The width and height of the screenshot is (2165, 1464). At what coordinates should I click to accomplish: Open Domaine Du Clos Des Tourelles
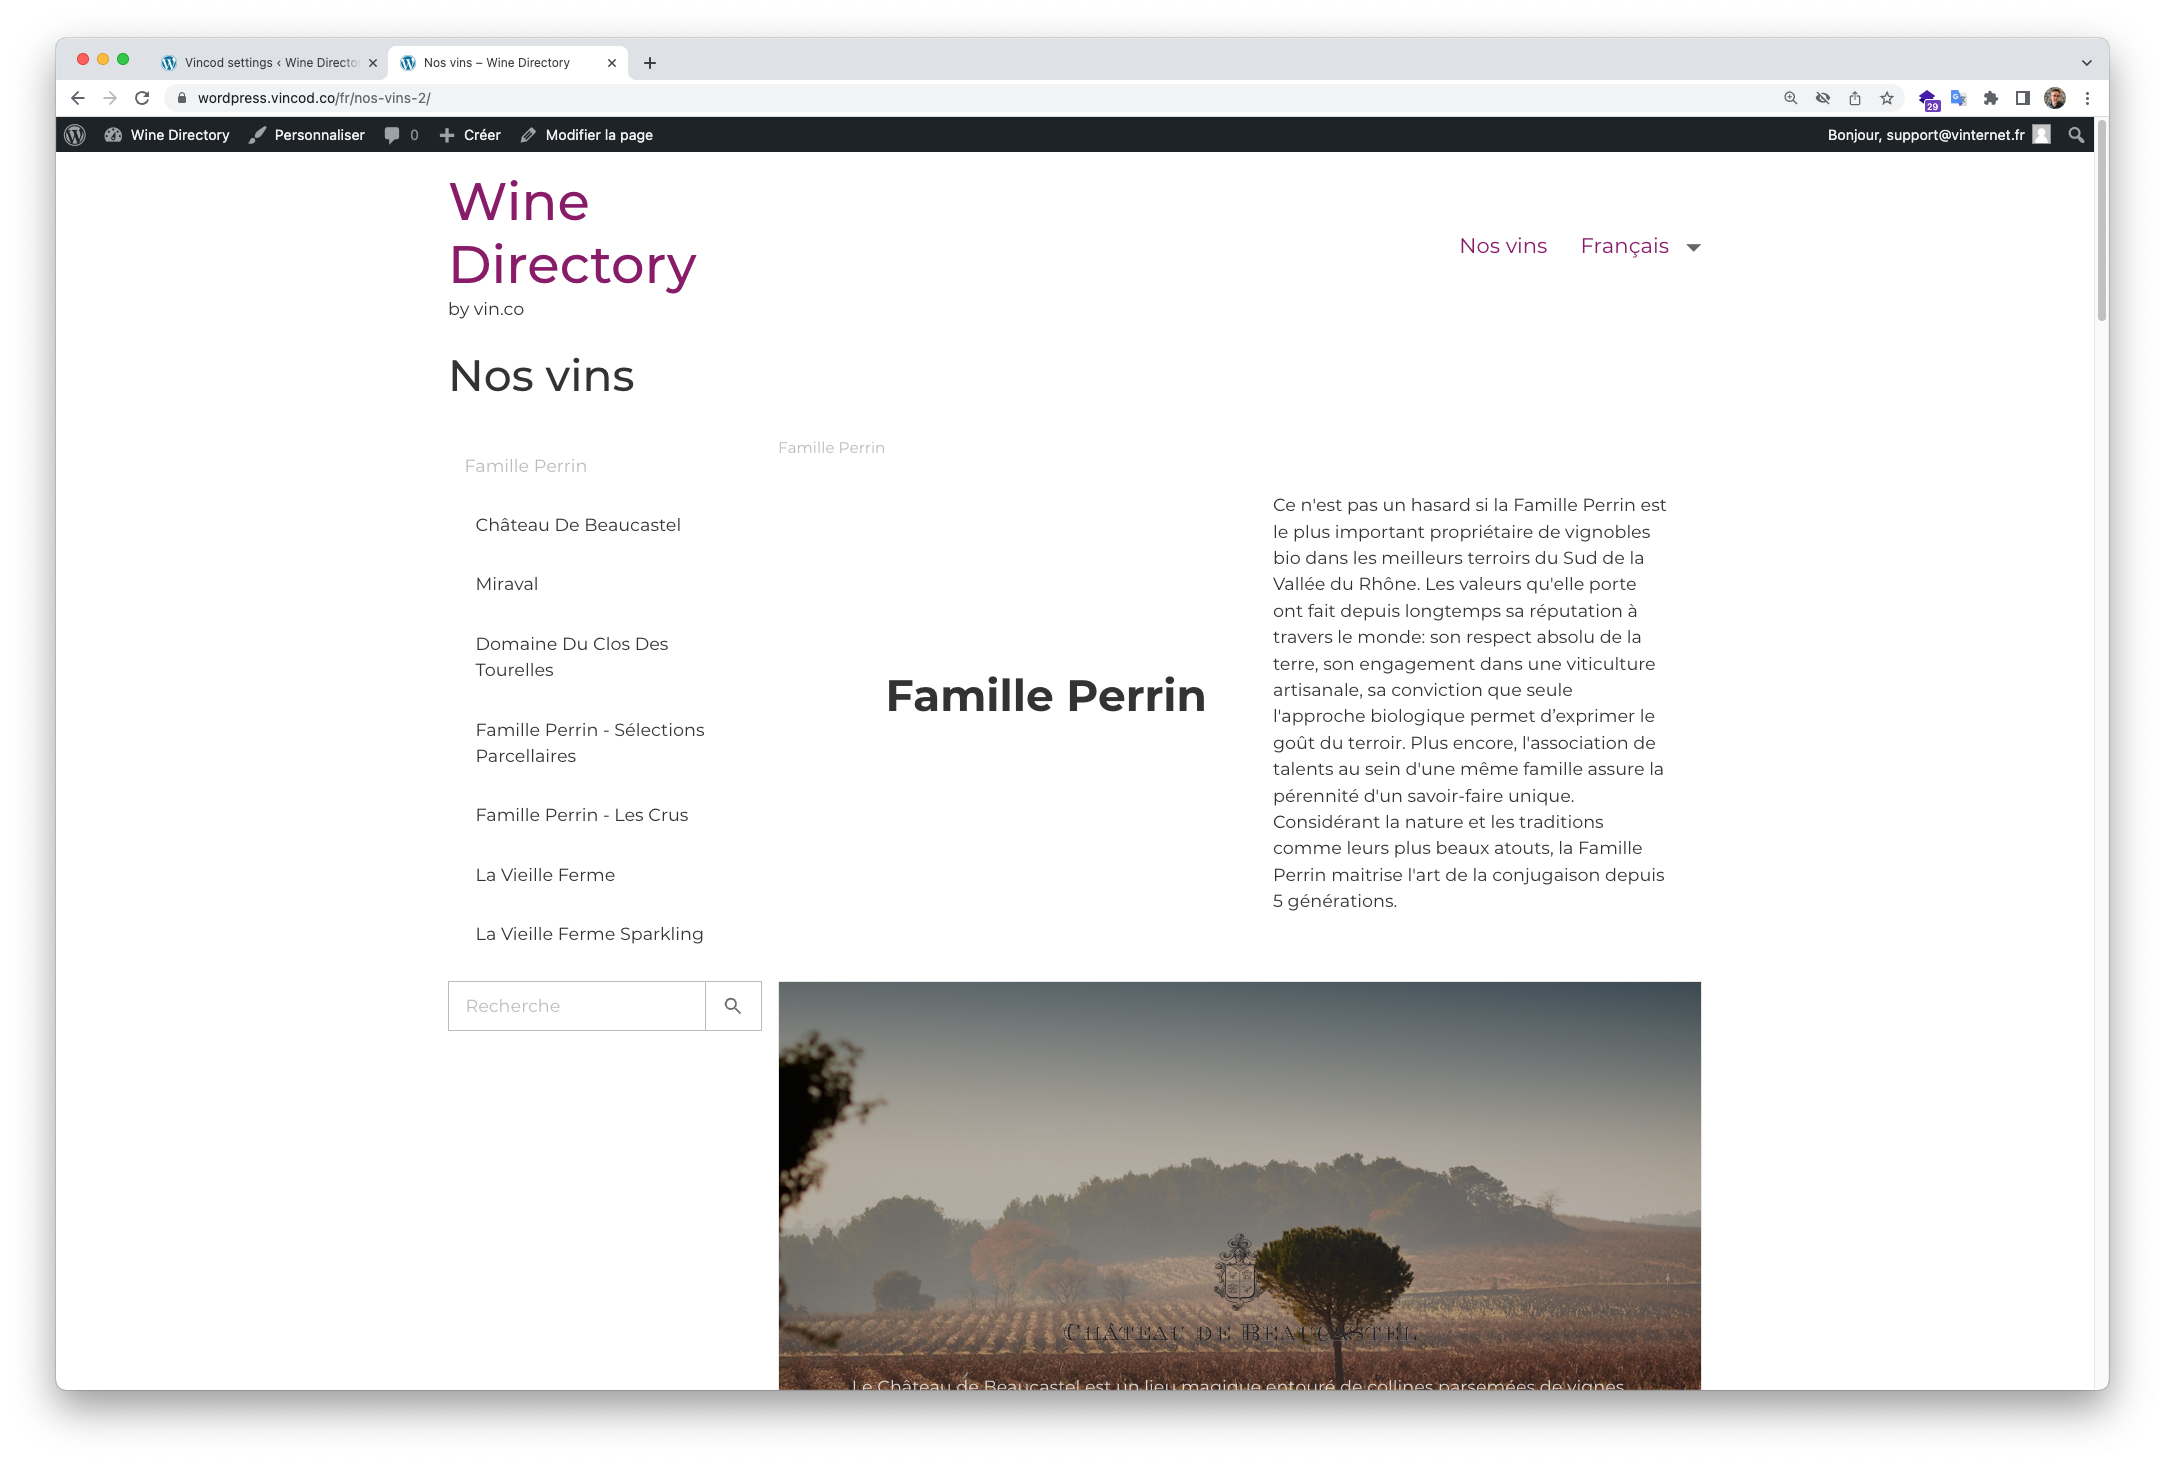coord(572,657)
